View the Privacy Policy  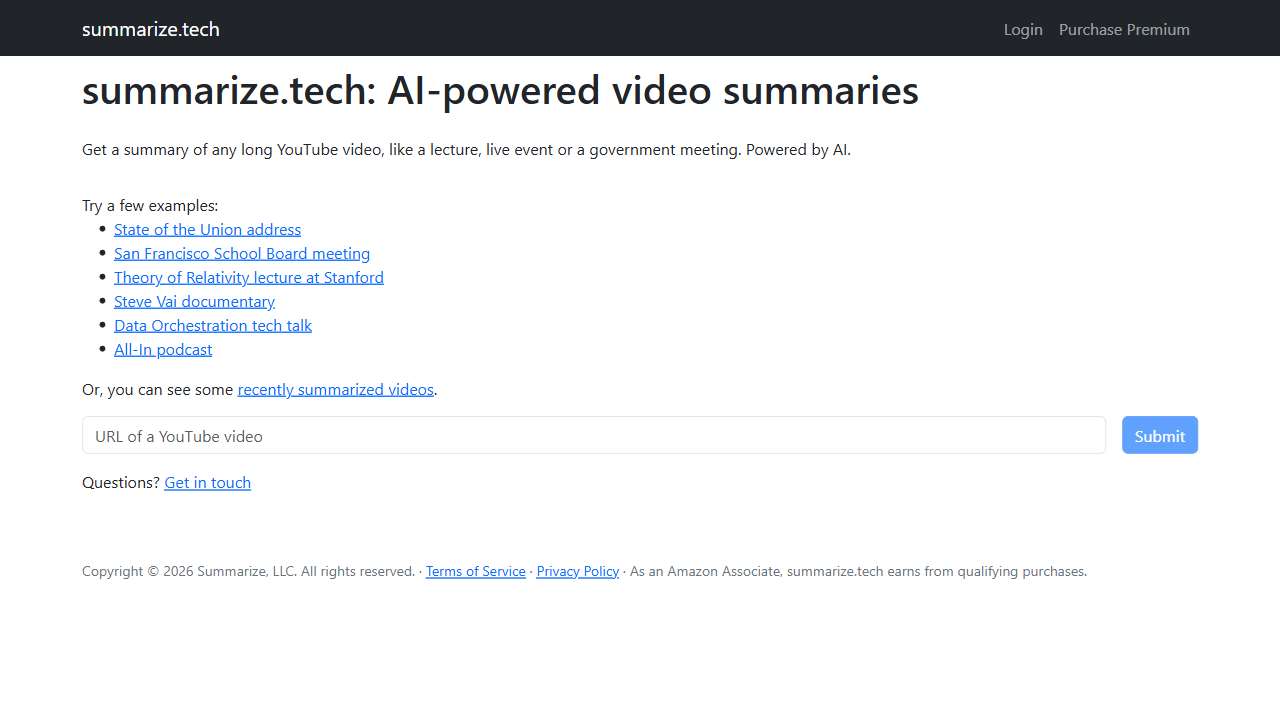(x=577, y=571)
